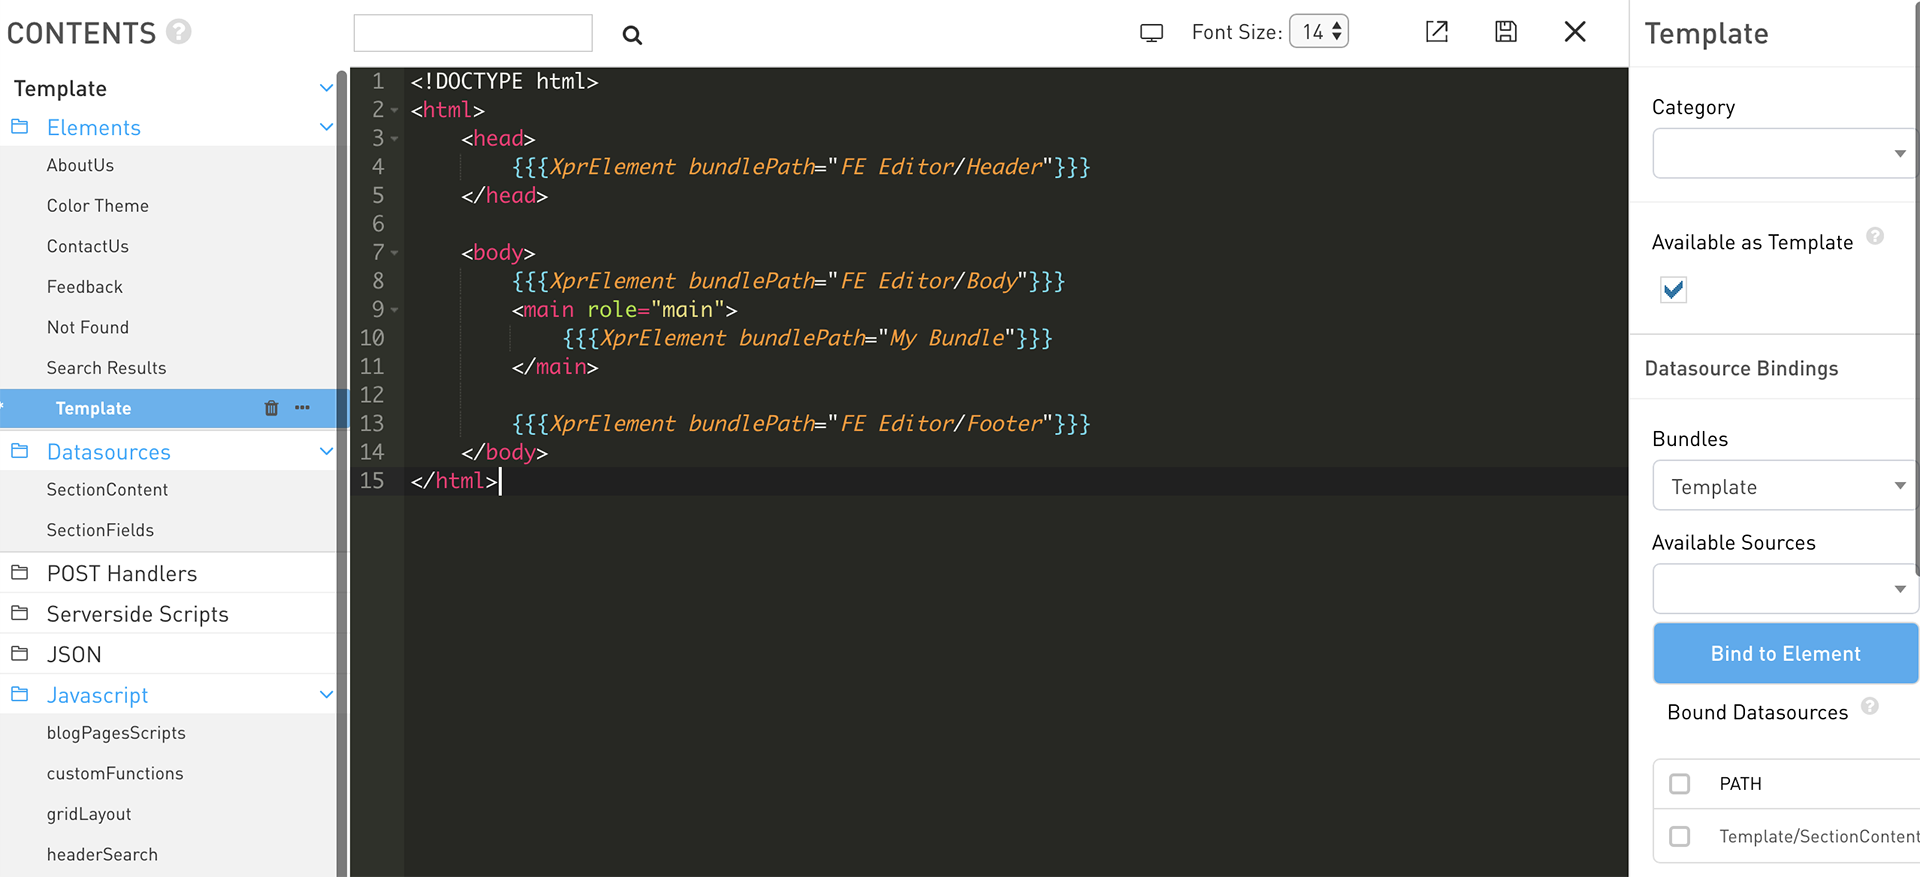Viewport: 1920px width, 877px height.
Task: Delete Template element via trash icon
Action: pos(271,408)
